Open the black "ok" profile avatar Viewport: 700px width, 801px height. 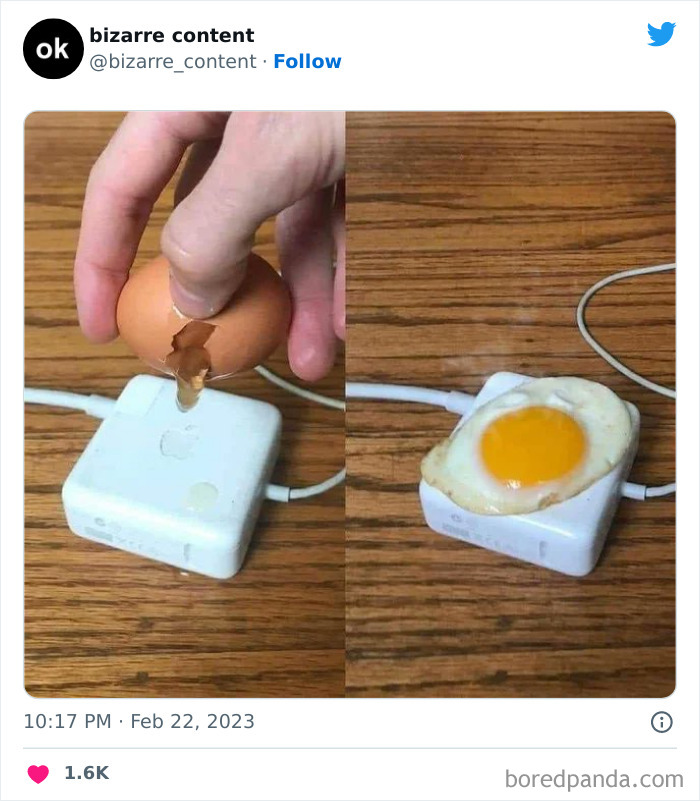53,49
